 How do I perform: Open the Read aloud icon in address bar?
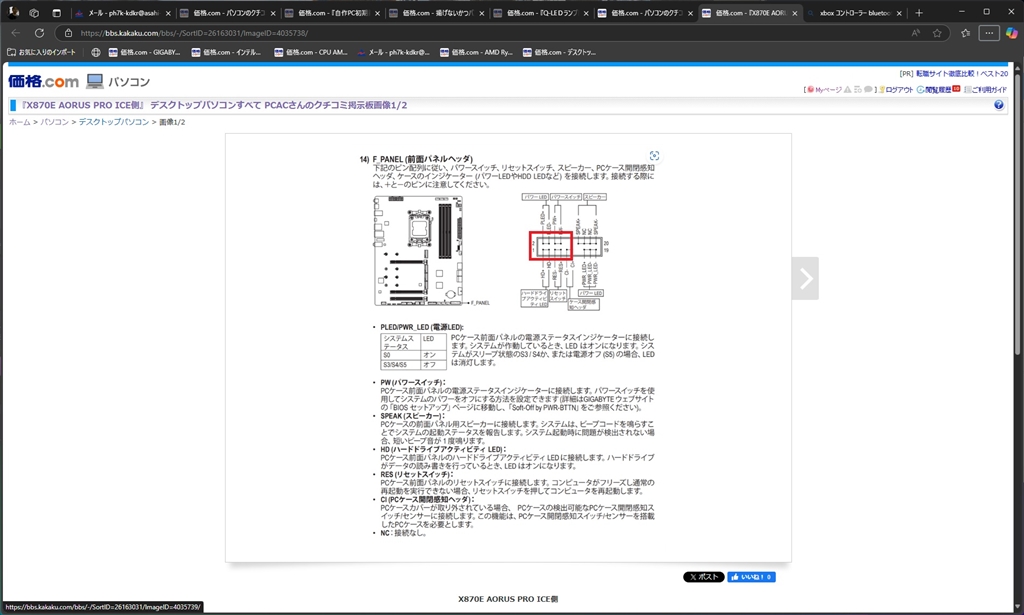tap(916, 33)
